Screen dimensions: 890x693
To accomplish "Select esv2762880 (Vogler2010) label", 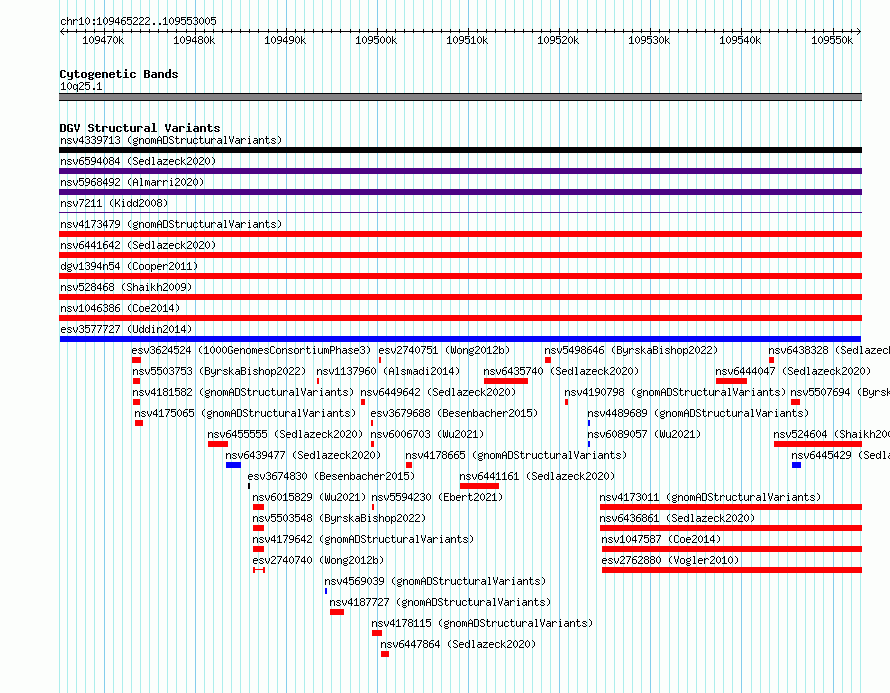I will coord(670,560).
